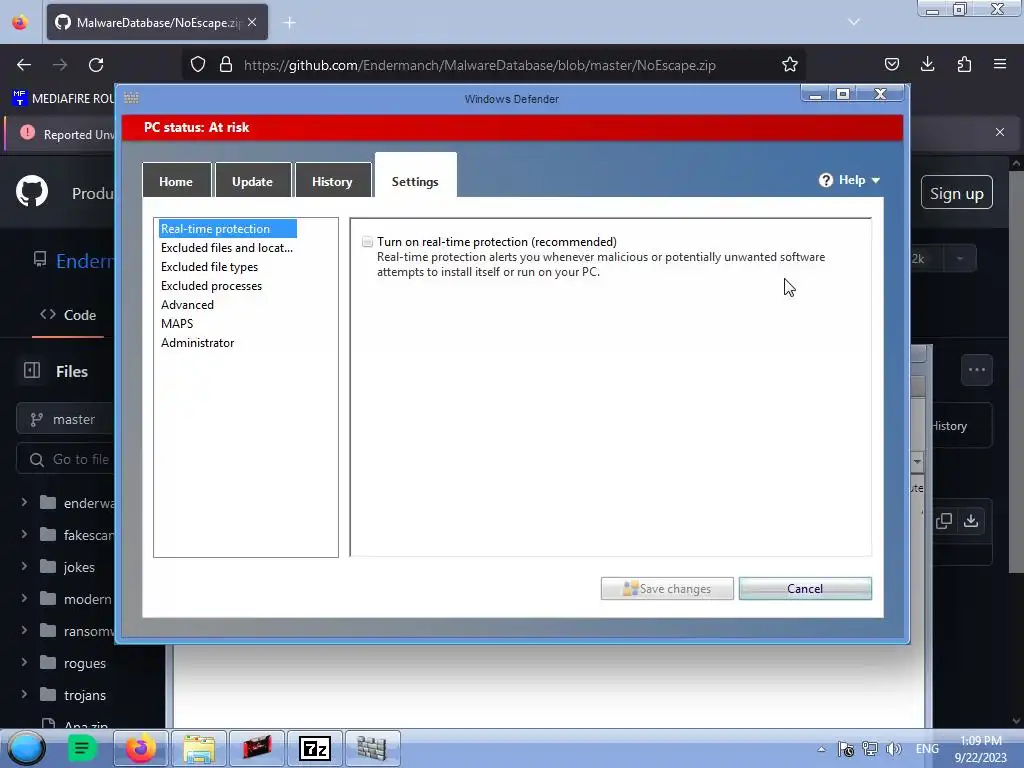The image size is (1024, 768).
Task: Click the tracking protection shield icon
Action: pos(198,65)
